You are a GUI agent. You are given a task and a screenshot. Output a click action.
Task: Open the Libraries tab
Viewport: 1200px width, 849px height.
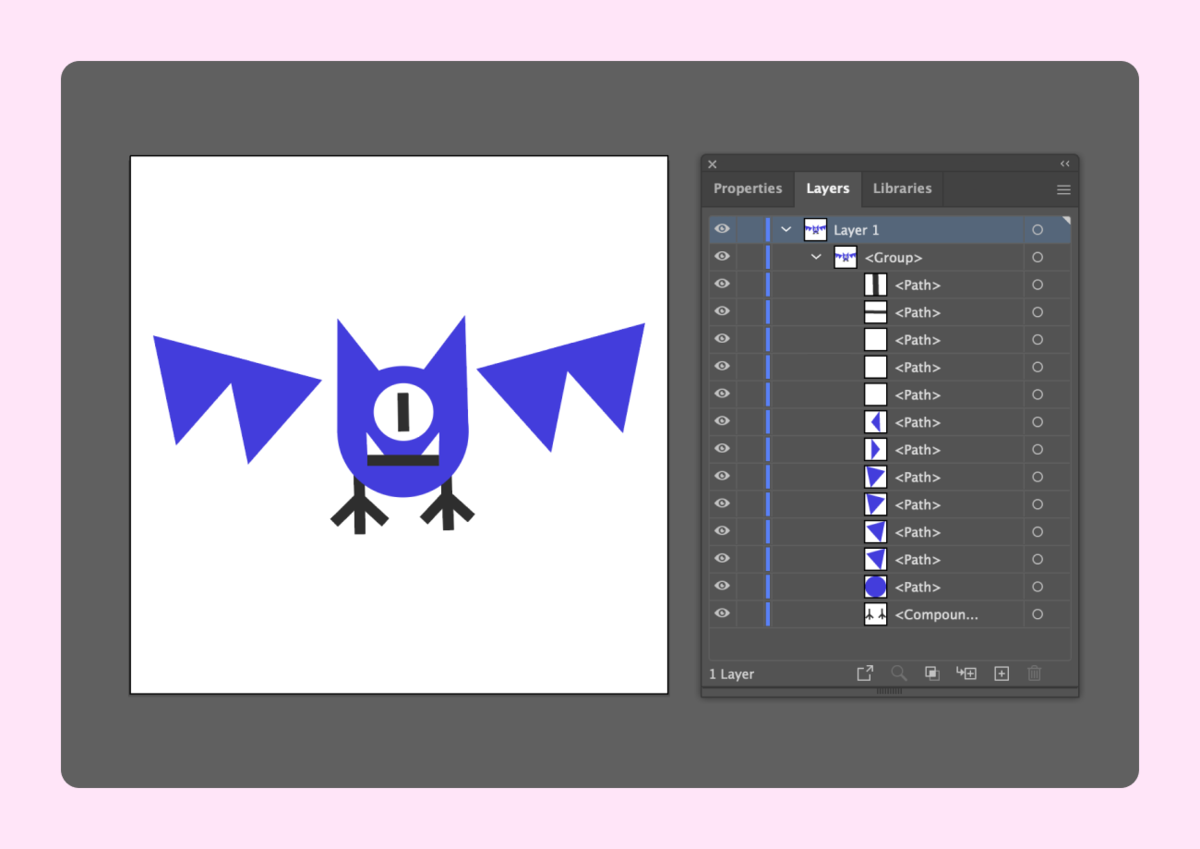(x=902, y=189)
